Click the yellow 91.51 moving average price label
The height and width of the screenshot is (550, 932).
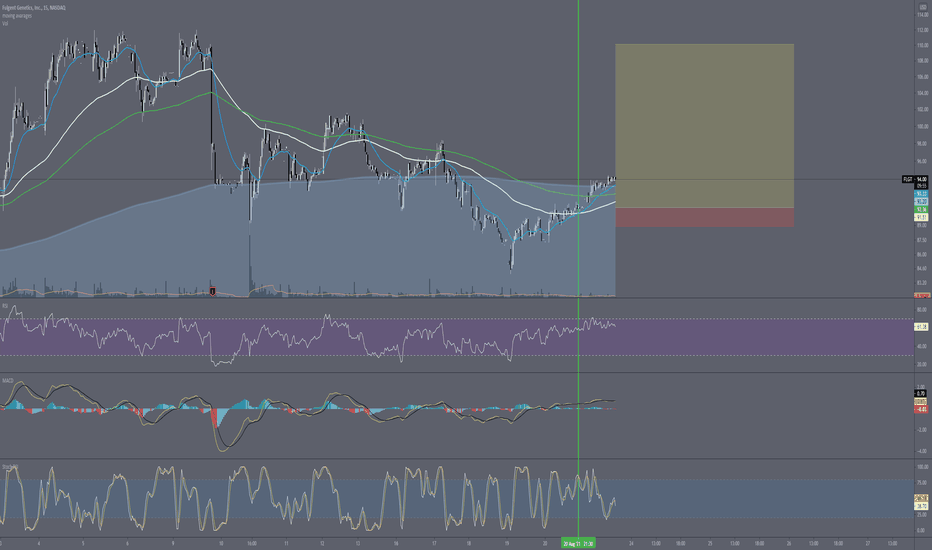point(921,218)
